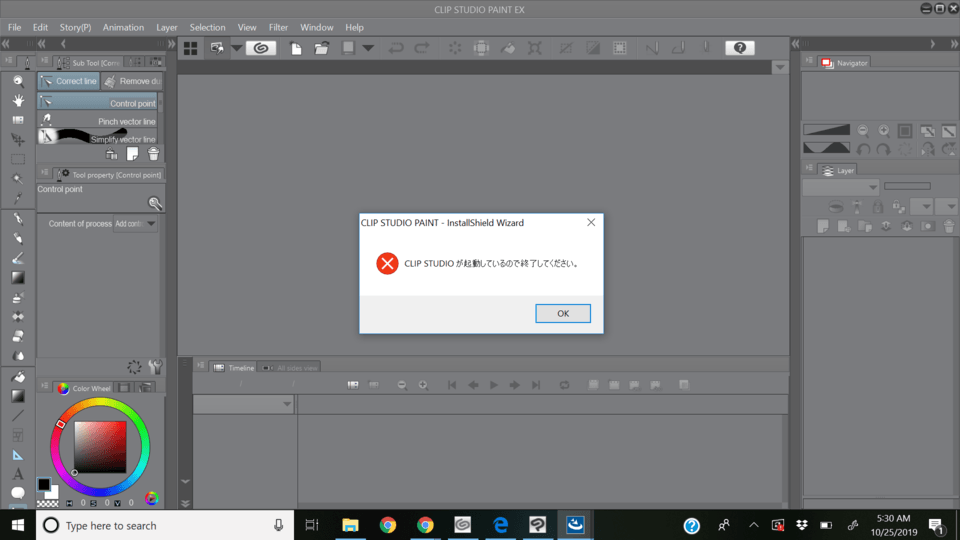Open the Filter menu
Screen dimensions: 960x540
[278, 28]
